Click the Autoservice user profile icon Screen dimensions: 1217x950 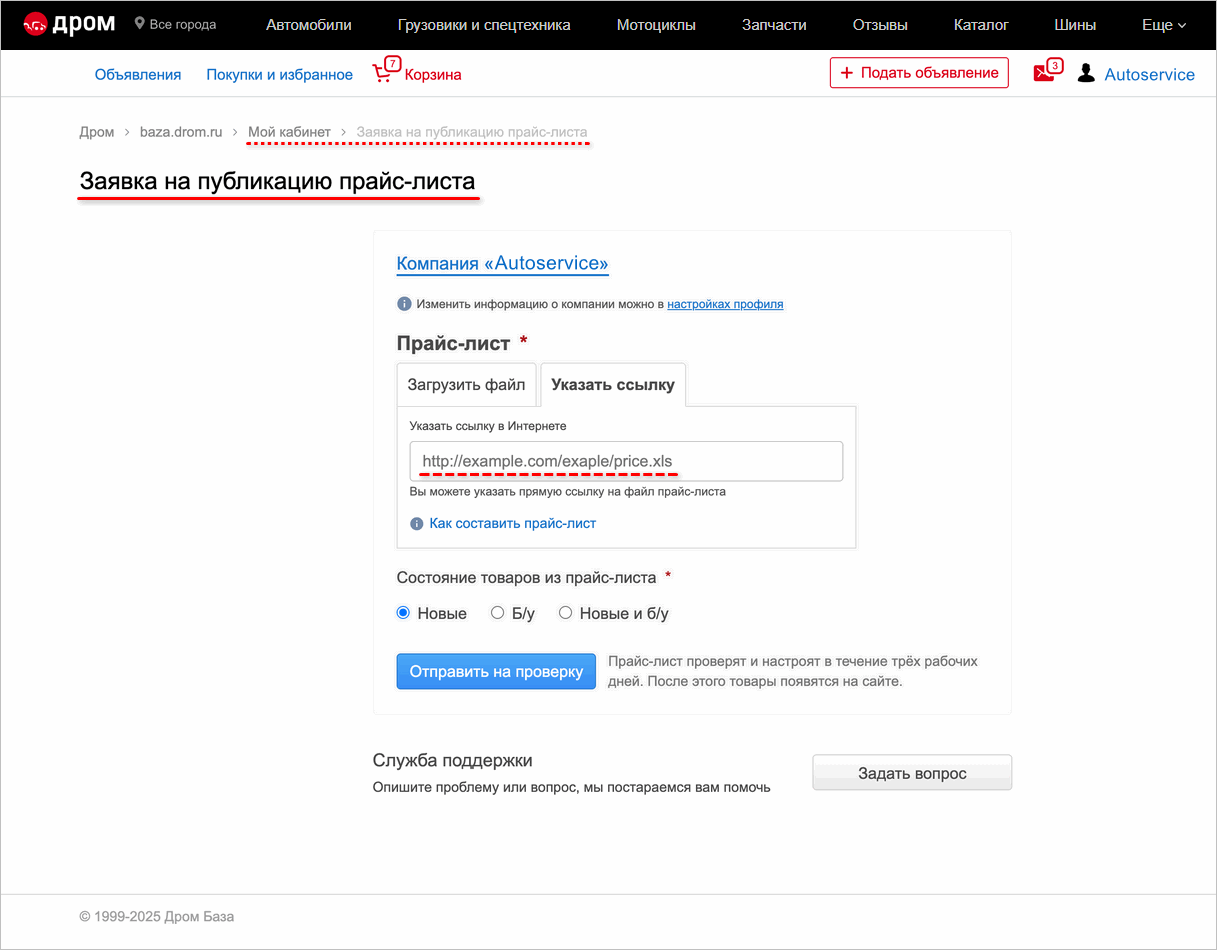pyautogui.click(x=1085, y=72)
